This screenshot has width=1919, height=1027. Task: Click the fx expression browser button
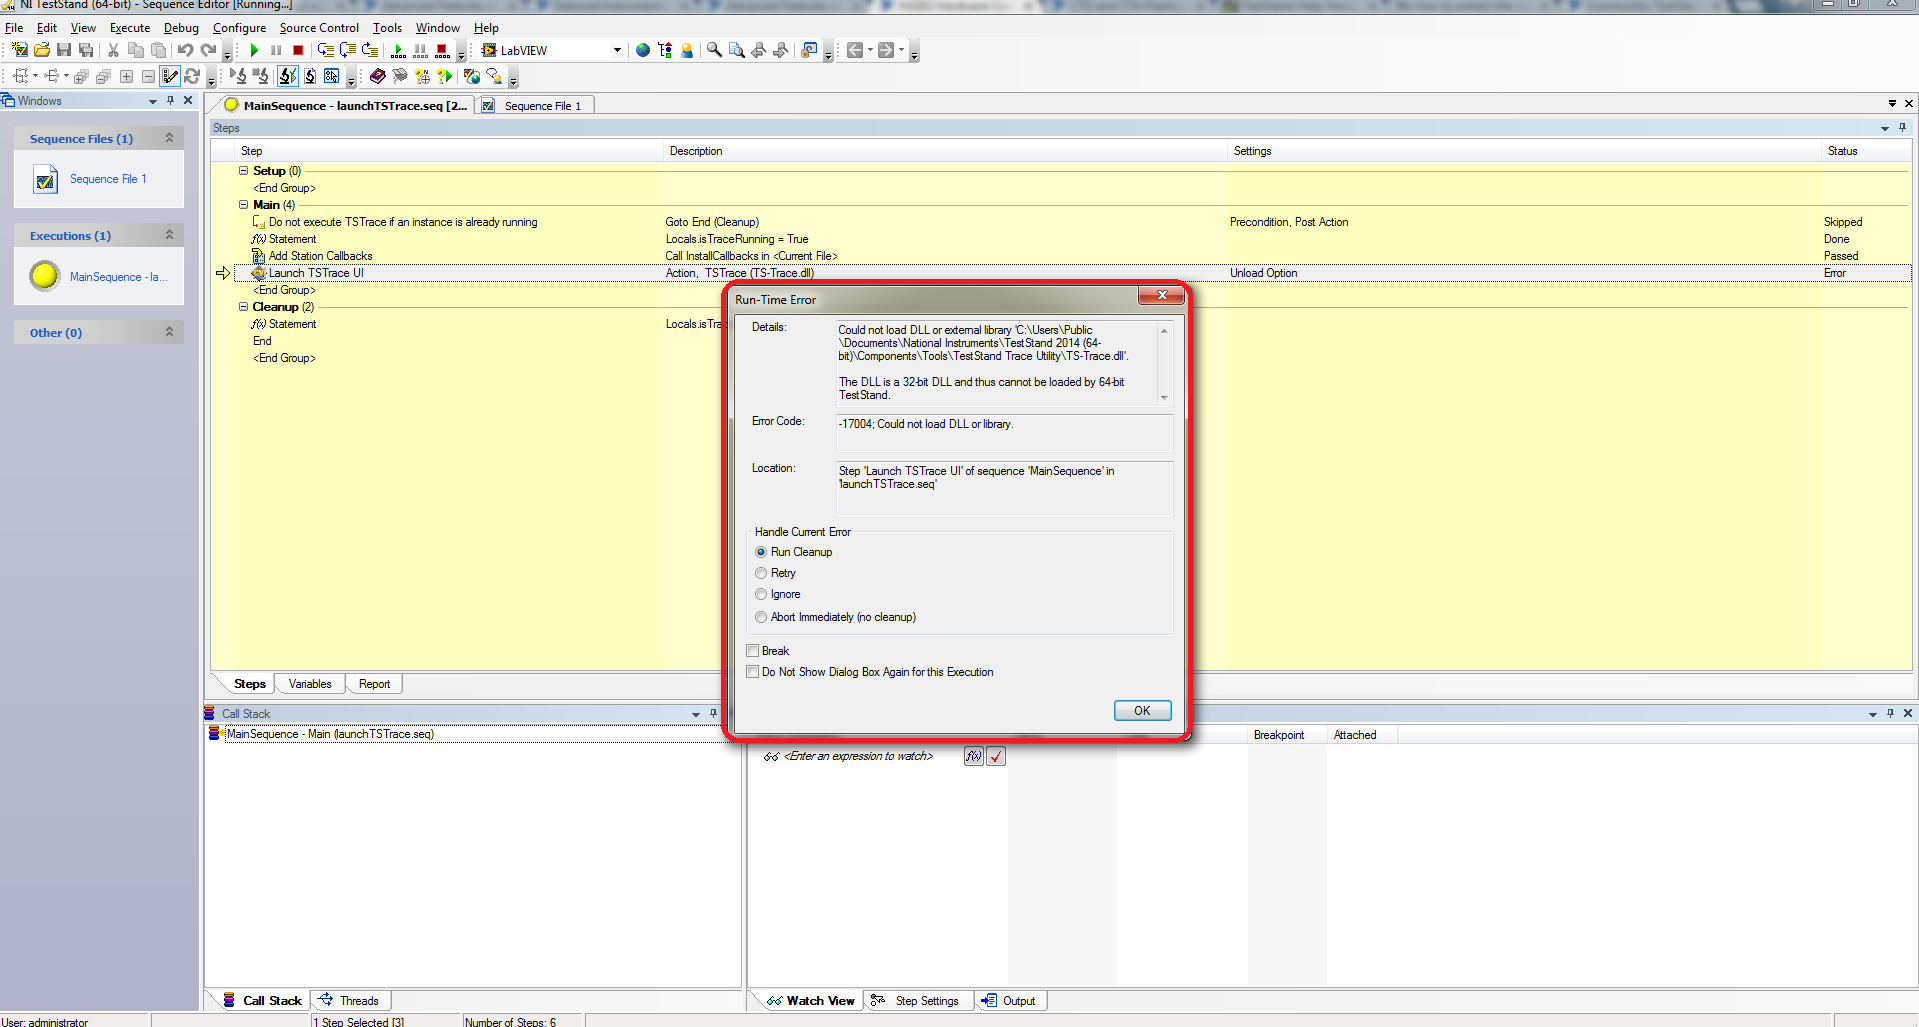coord(973,756)
